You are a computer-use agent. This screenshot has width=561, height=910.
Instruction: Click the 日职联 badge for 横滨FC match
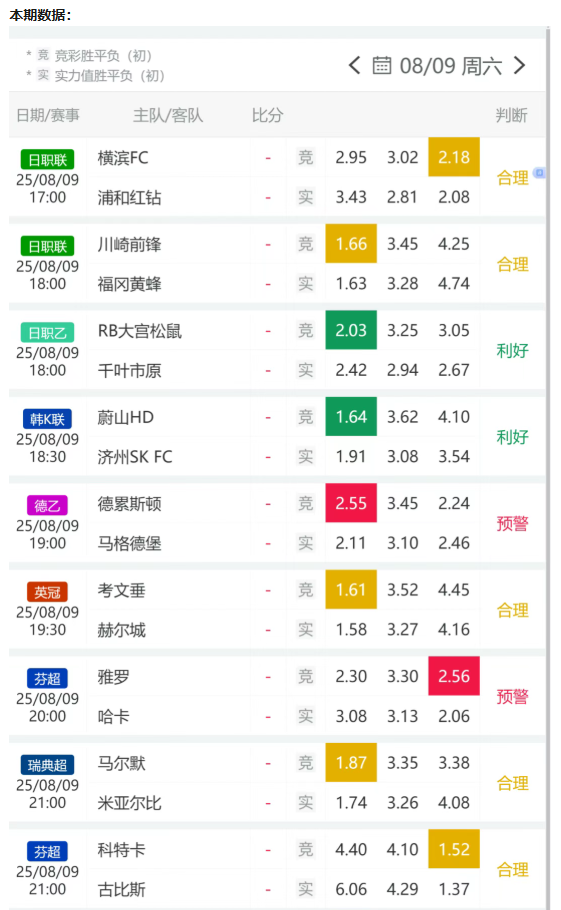click(48, 160)
